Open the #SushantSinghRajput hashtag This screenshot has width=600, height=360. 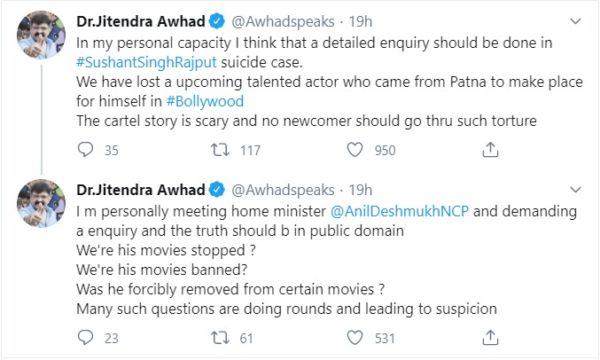click(x=147, y=62)
